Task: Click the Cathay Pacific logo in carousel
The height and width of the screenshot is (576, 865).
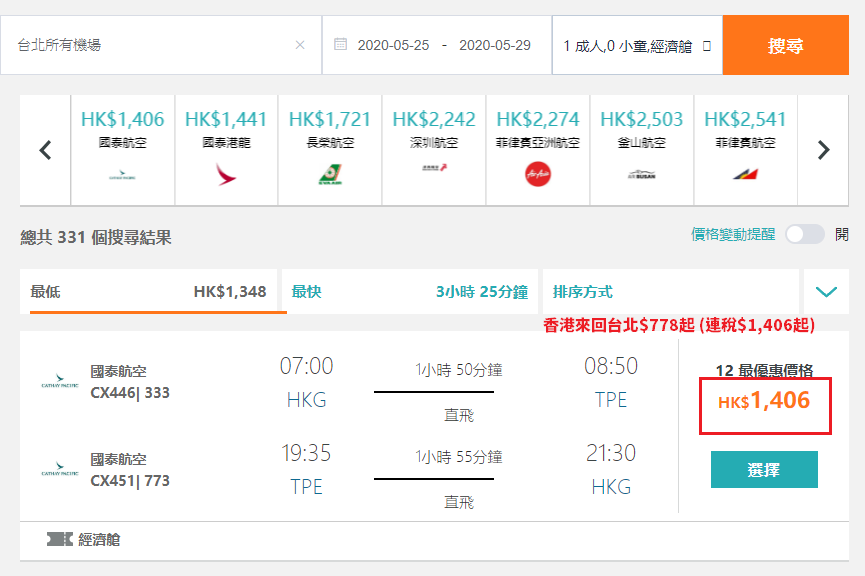Action: click(122, 175)
